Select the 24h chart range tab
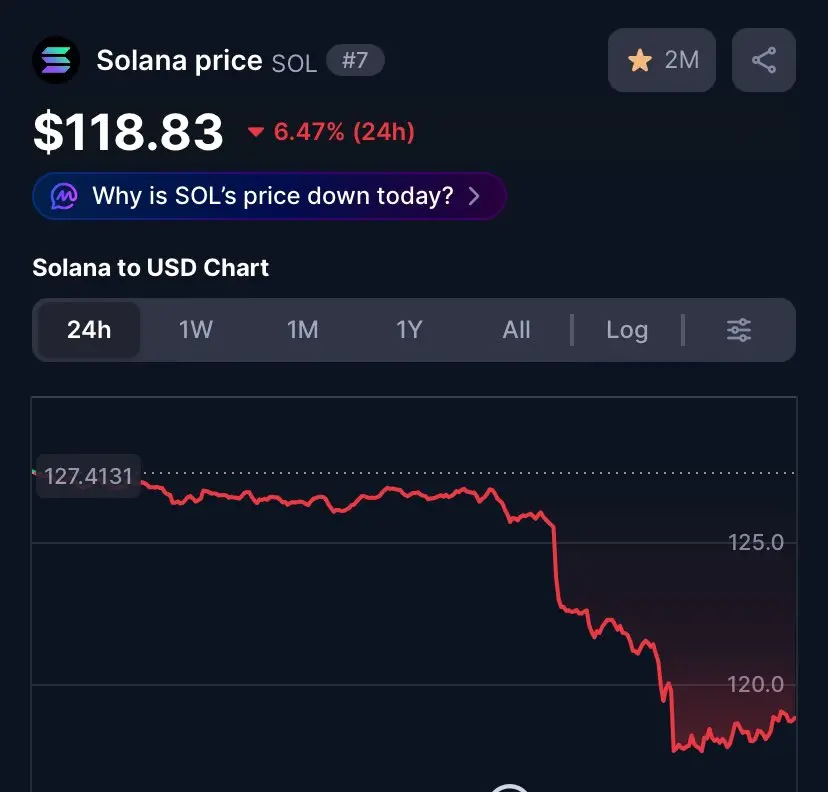This screenshot has height=792, width=828. pyautogui.click(x=89, y=330)
